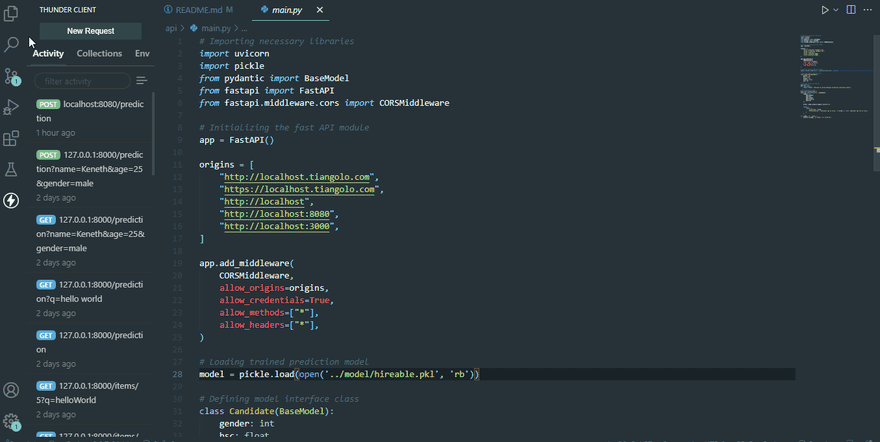This screenshot has width=880, height=442.
Task: Click '1 hour ago' timestamp text
Action: click(56, 133)
